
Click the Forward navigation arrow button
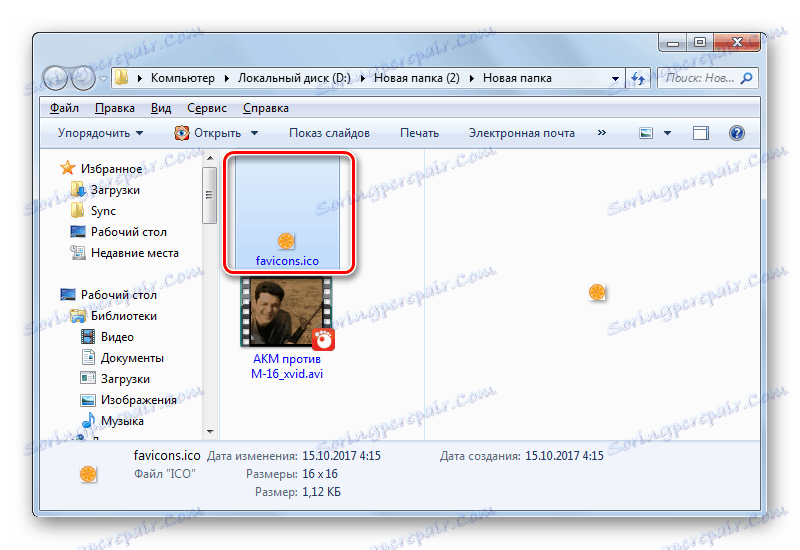[x=84, y=79]
